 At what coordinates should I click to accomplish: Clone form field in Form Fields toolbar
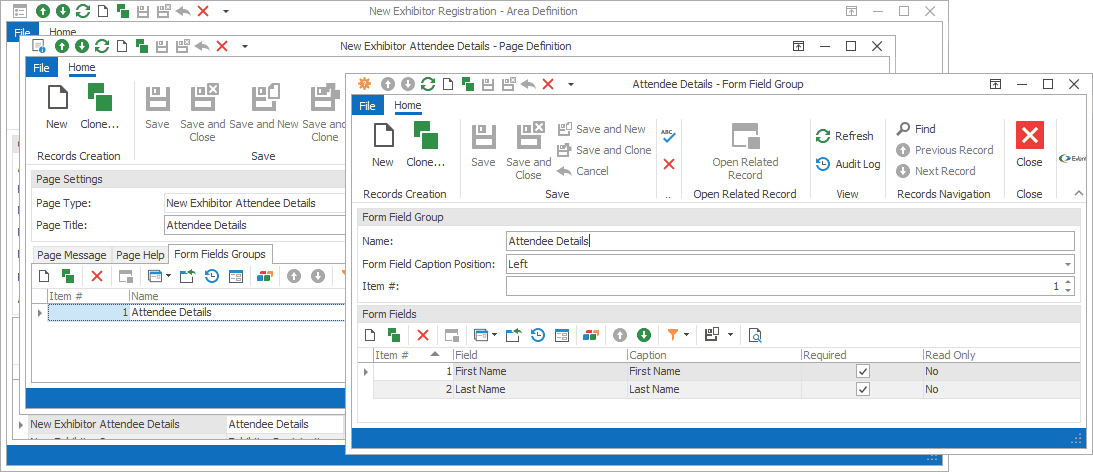click(x=394, y=335)
